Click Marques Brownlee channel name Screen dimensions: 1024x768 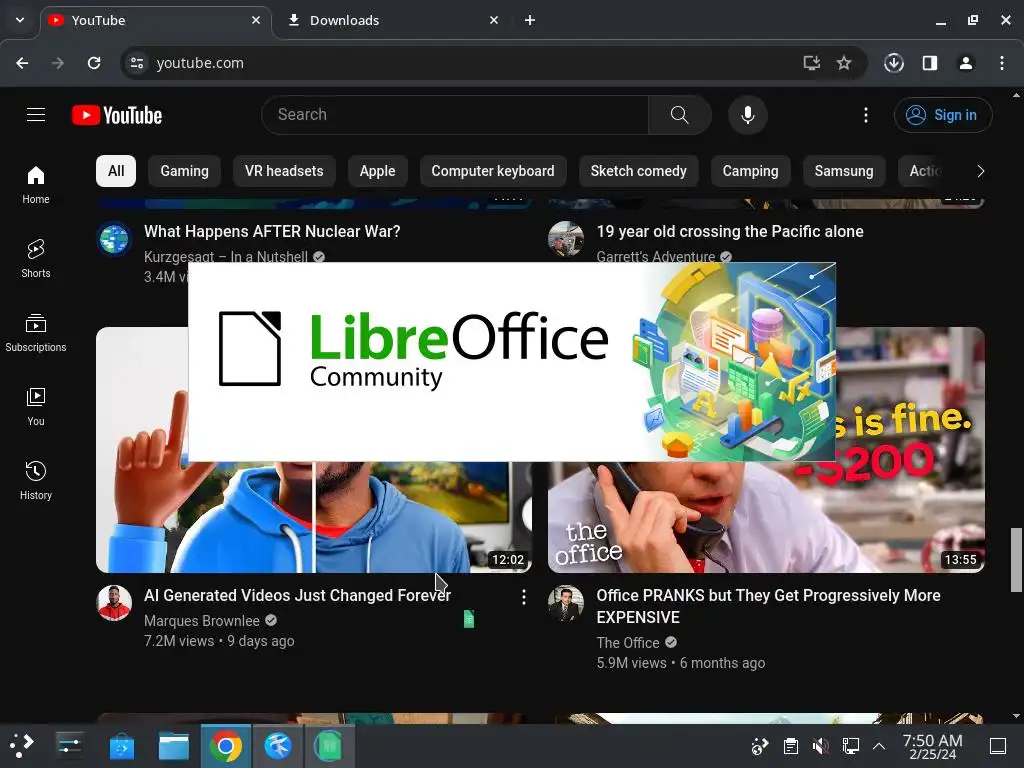coord(202,620)
